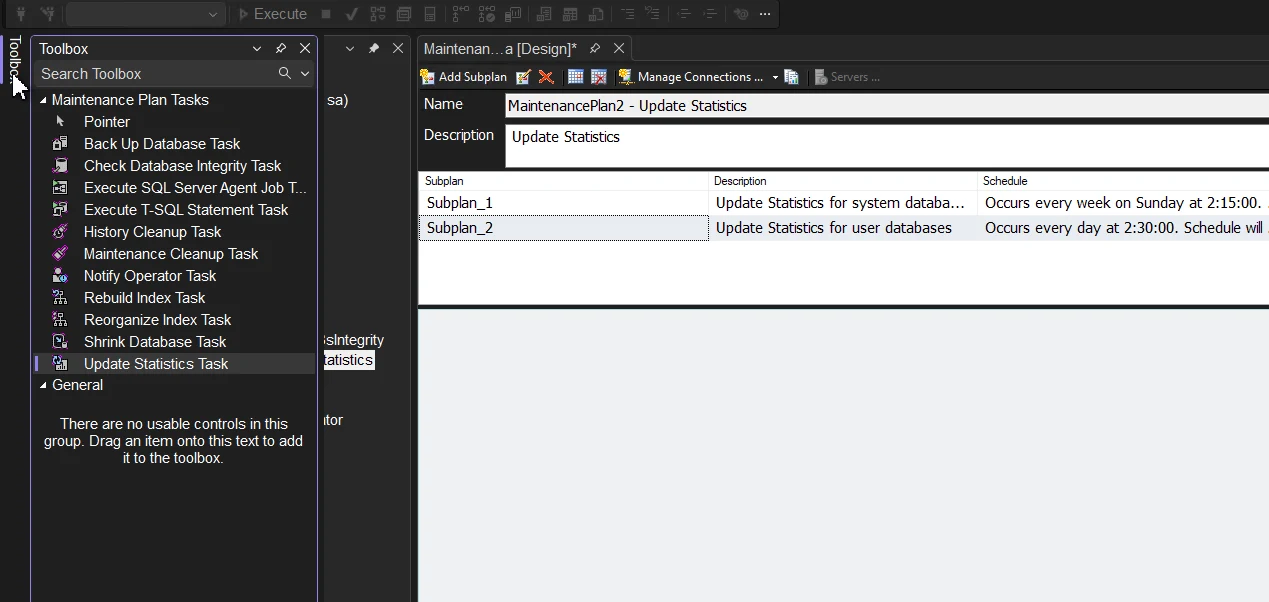Image resolution: width=1269 pixels, height=602 pixels.
Task: Click inside the Search Toolbox field
Action: click(x=150, y=73)
